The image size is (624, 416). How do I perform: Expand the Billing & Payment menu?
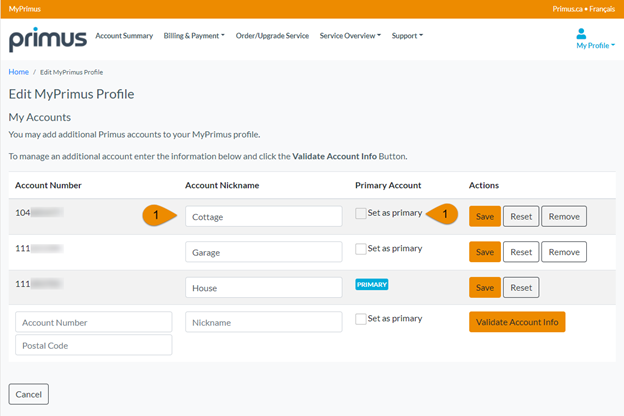pos(194,36)
